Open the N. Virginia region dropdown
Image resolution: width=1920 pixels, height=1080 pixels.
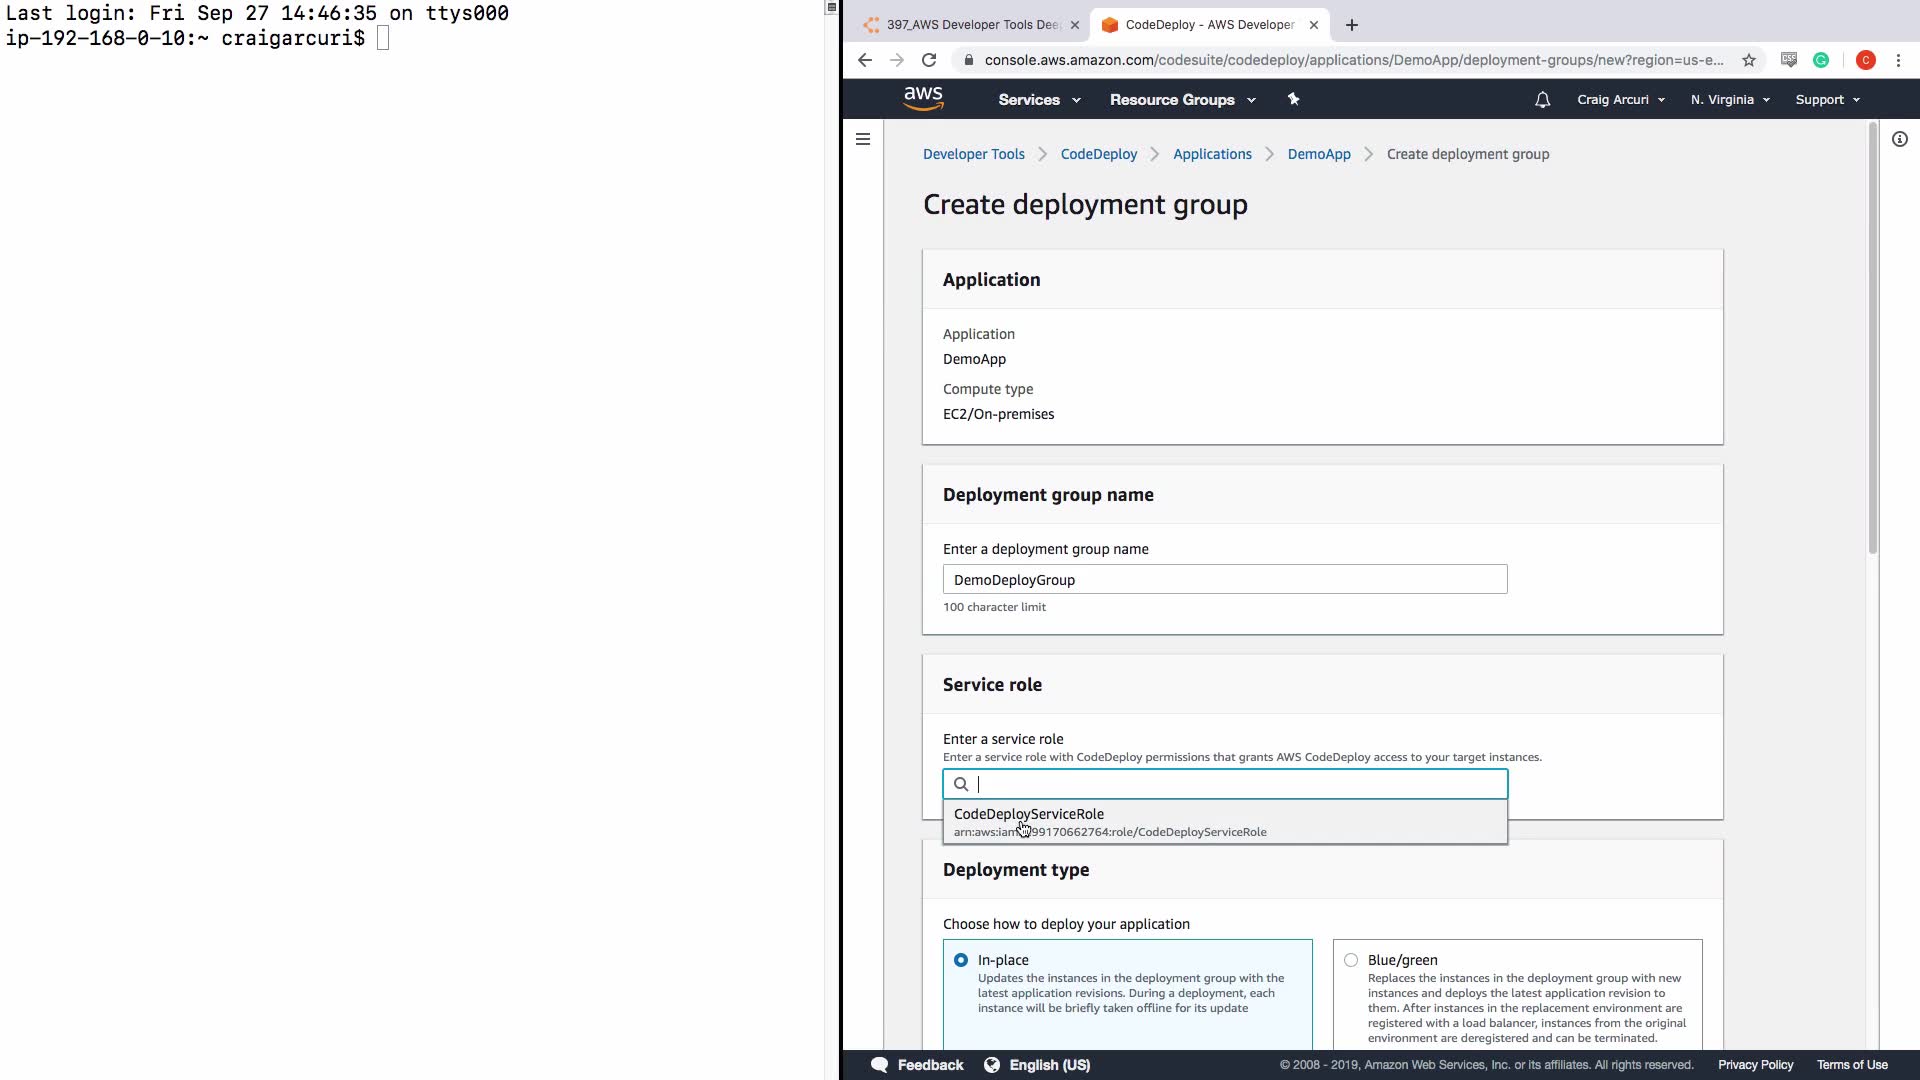(1729, 100)
